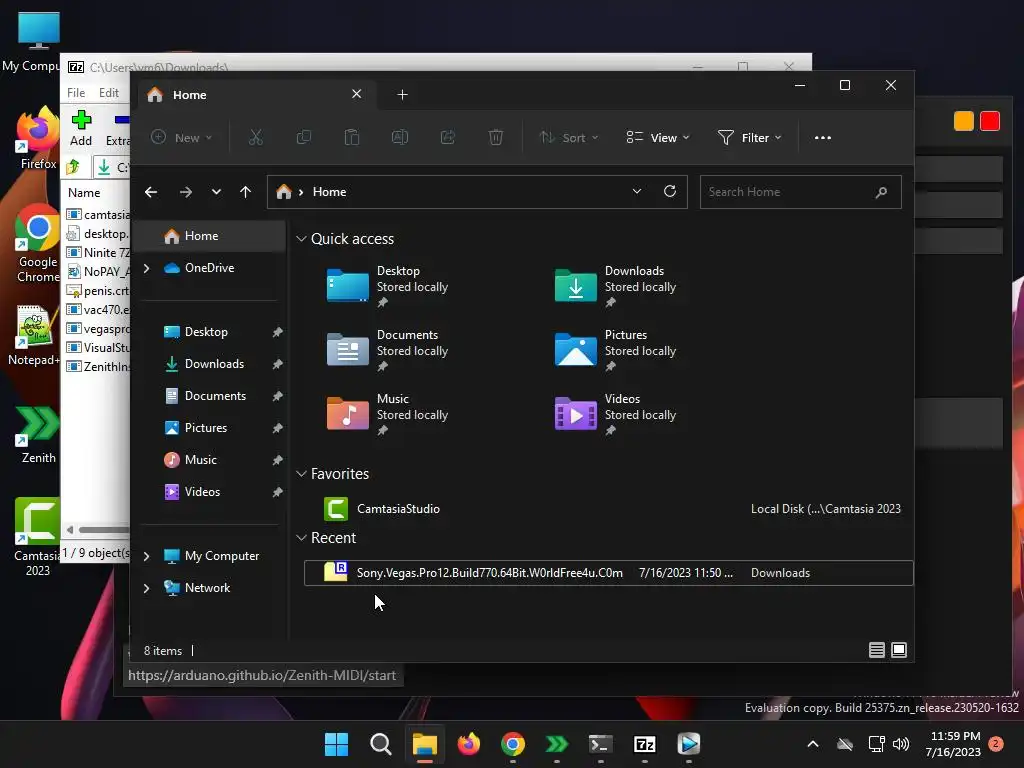1024x768 pixels.
Task: Open the Documents folder in Quick access
Action: tap(387, 350)
